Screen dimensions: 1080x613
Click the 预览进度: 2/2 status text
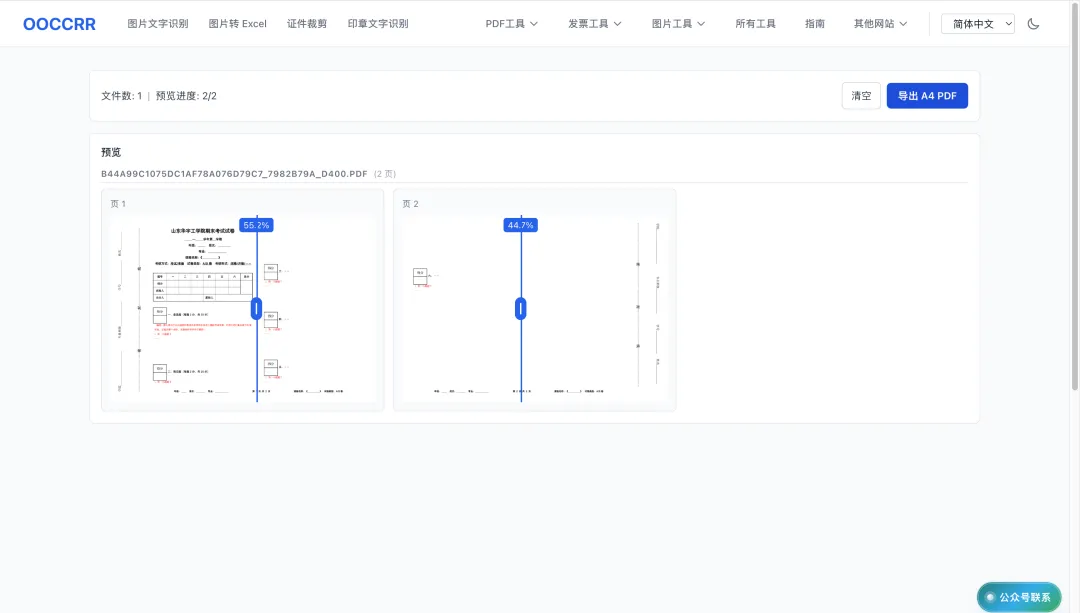click(186, 96)
